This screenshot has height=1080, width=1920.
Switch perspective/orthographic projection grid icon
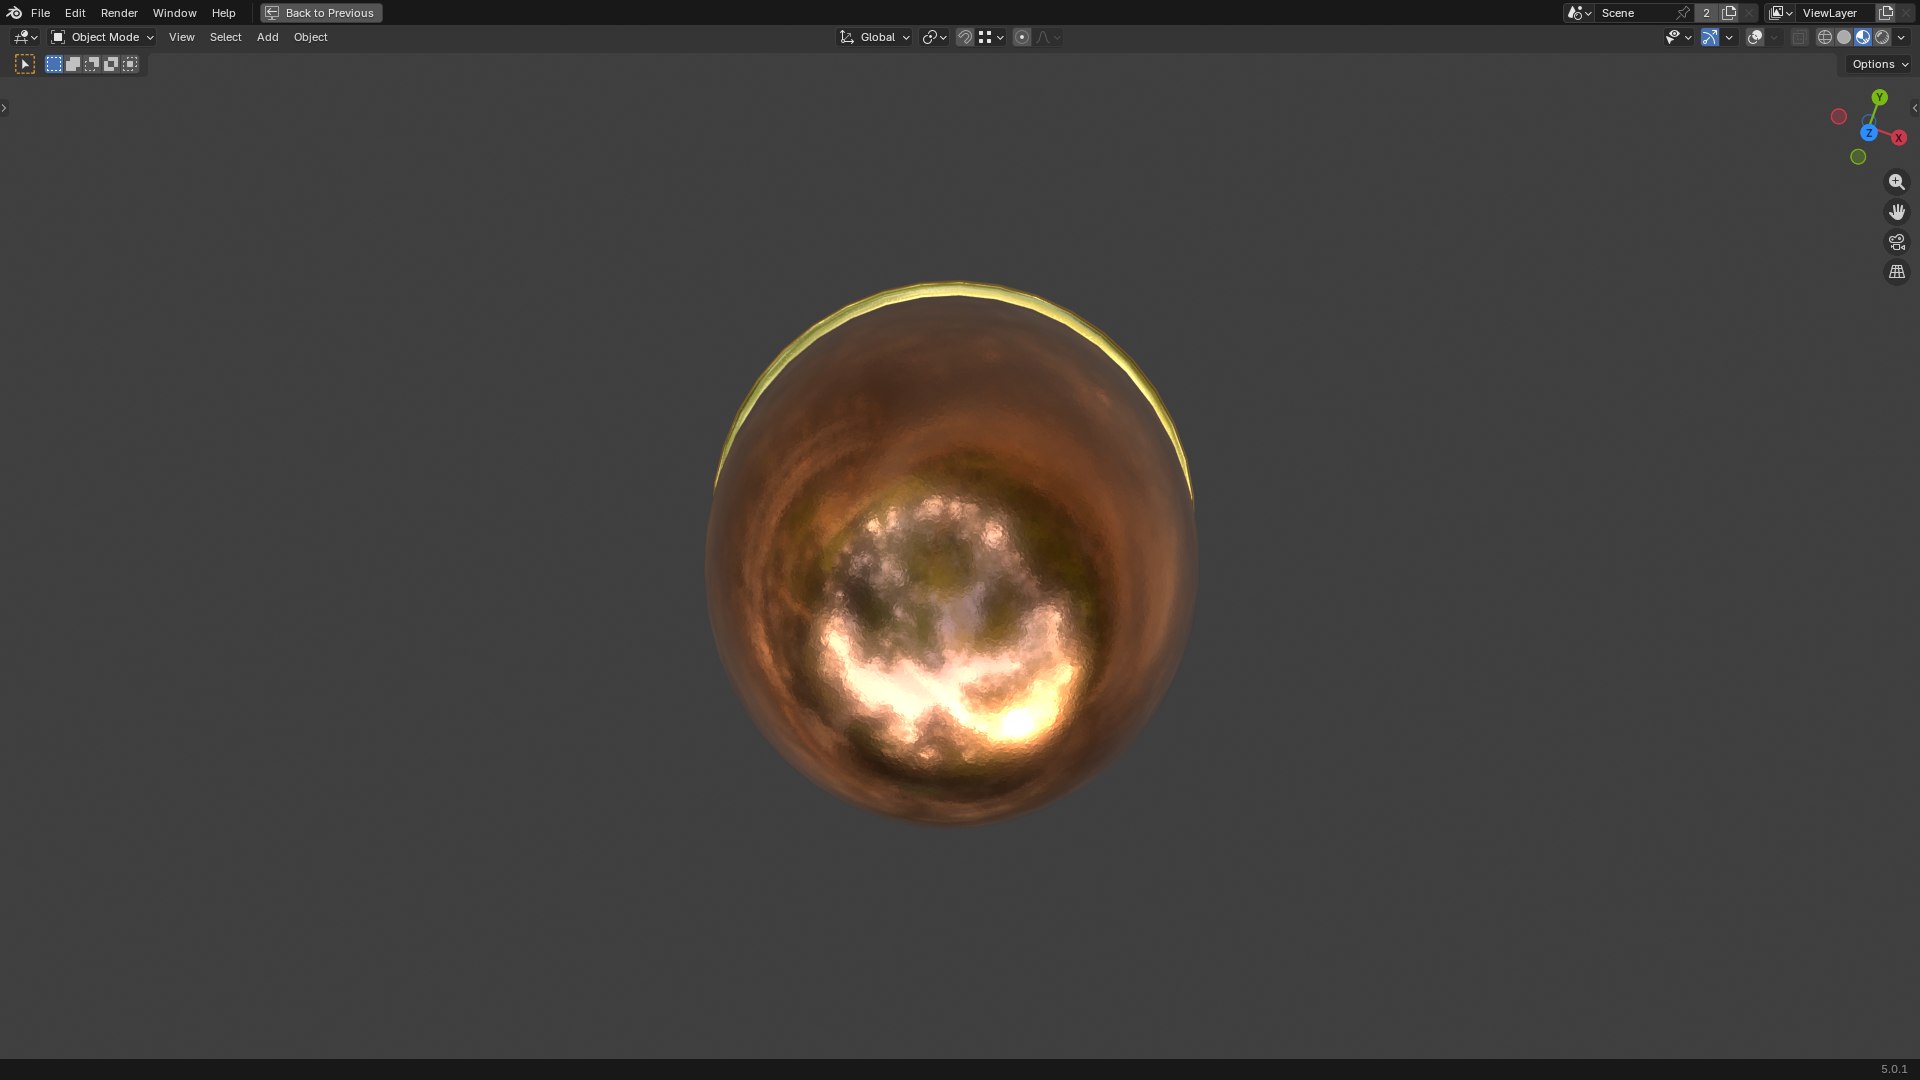pos(1896,272)
